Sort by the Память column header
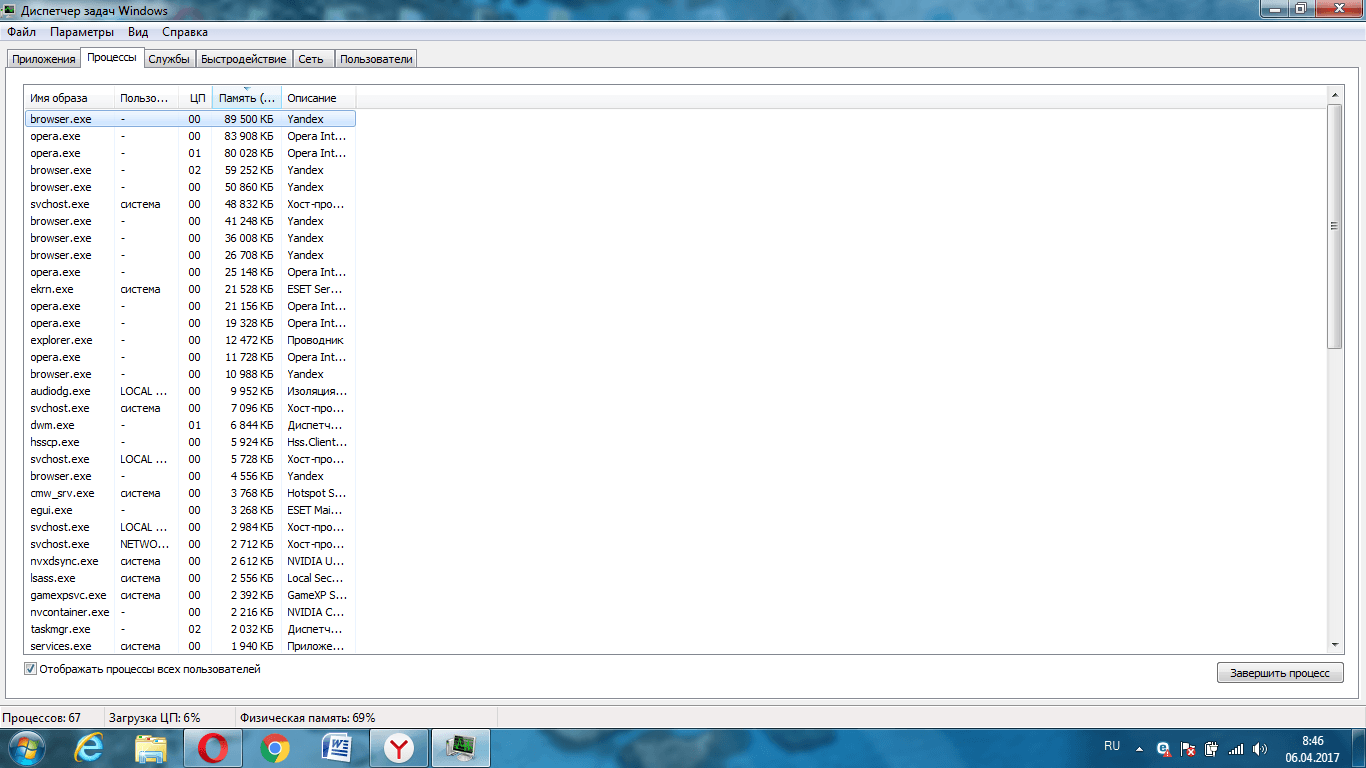 point(247,98)
